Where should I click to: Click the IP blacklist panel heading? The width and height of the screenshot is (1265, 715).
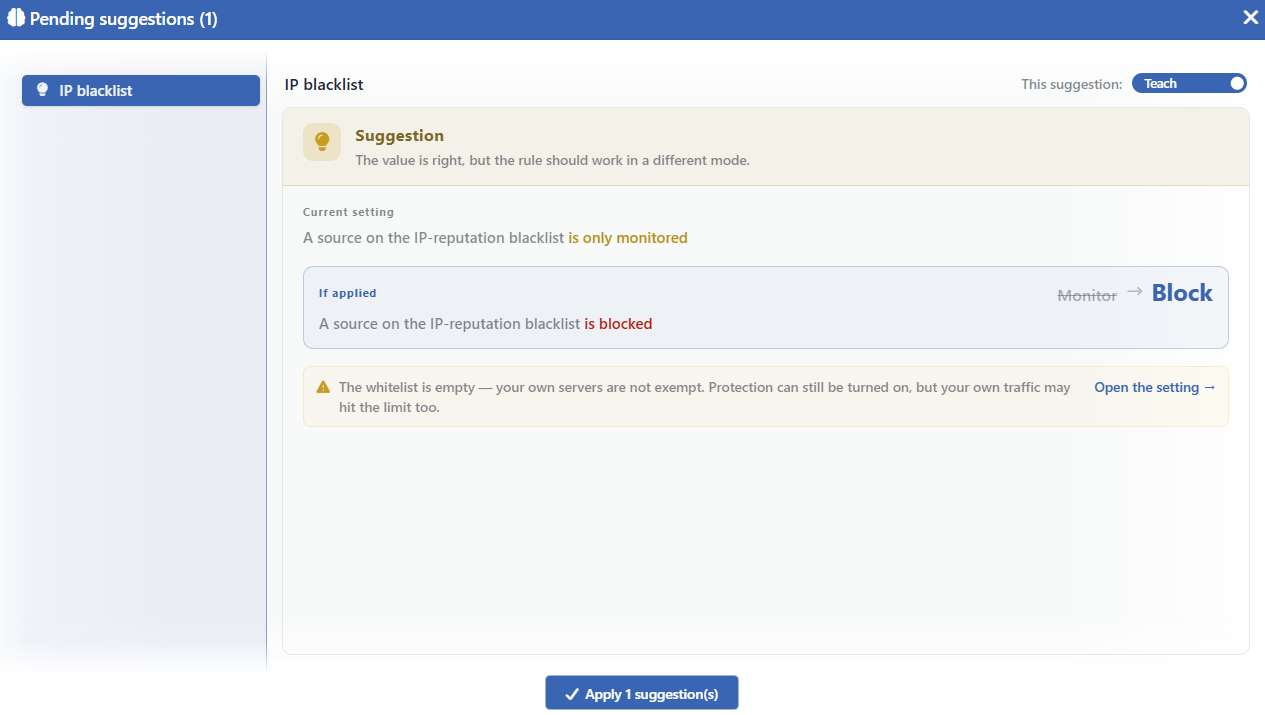[324, 85]
